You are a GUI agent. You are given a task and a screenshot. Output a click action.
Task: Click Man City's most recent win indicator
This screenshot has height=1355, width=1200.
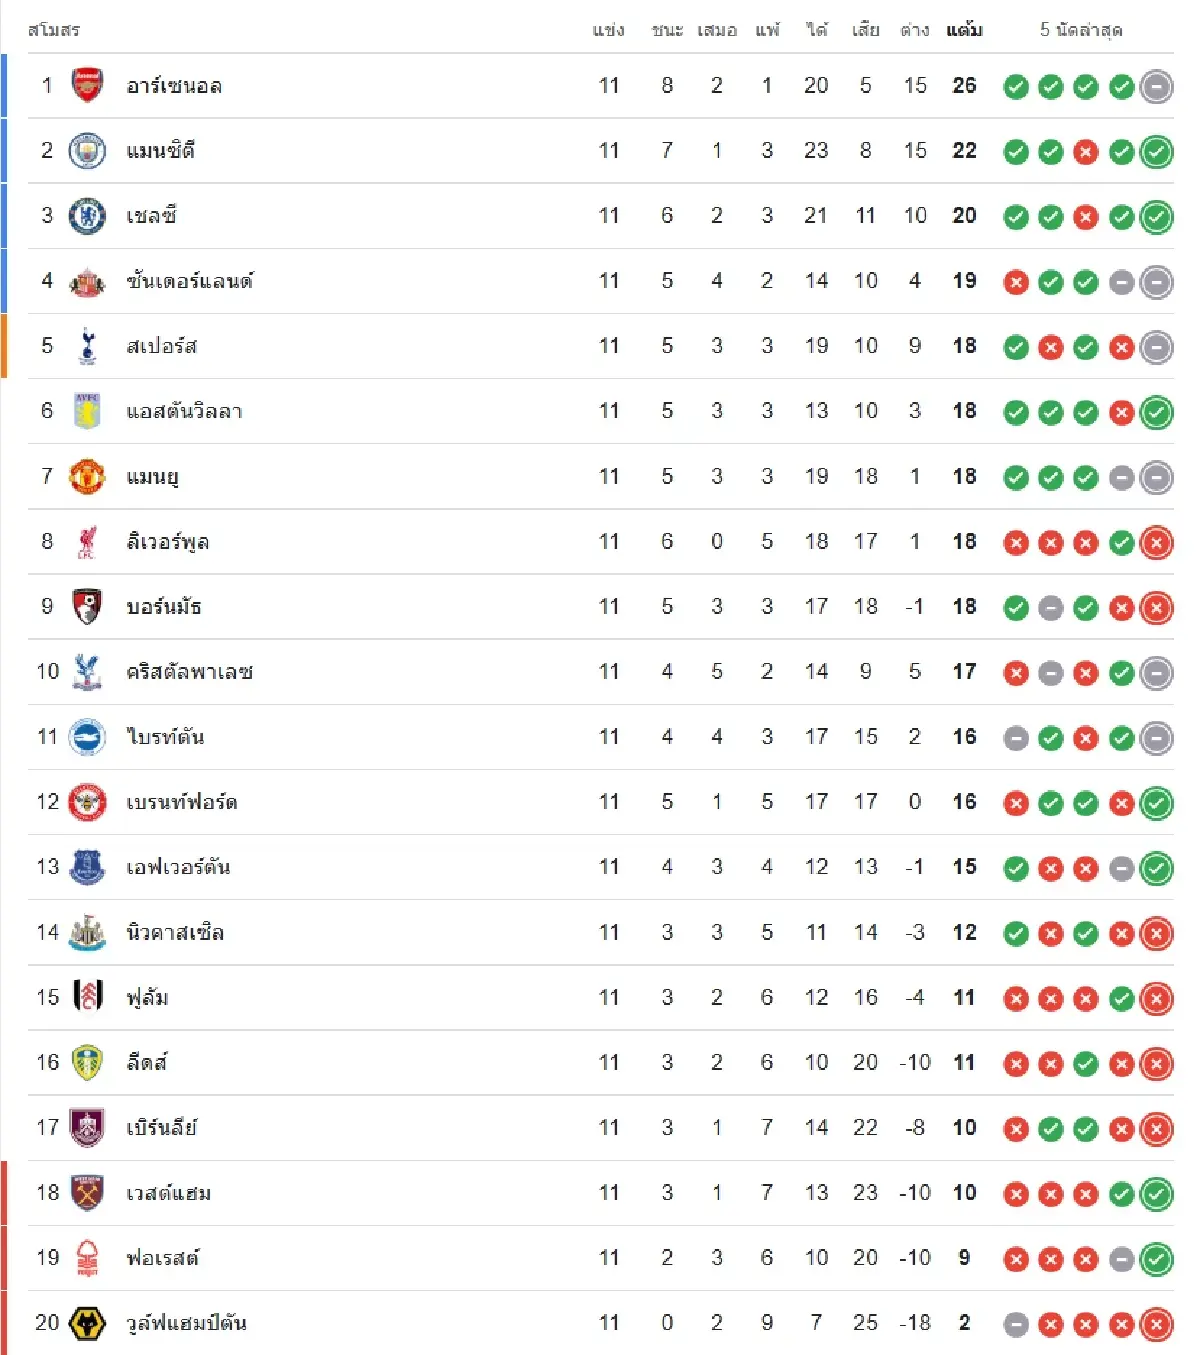click(1156, 152)
